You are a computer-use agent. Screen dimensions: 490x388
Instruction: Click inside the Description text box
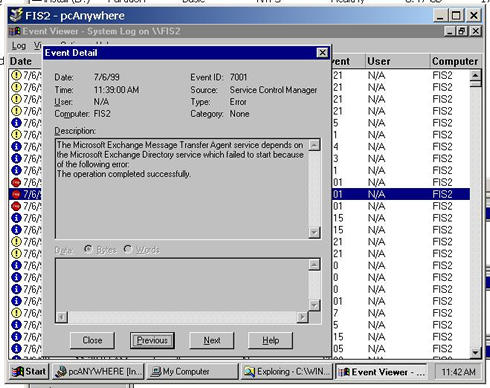182,189
